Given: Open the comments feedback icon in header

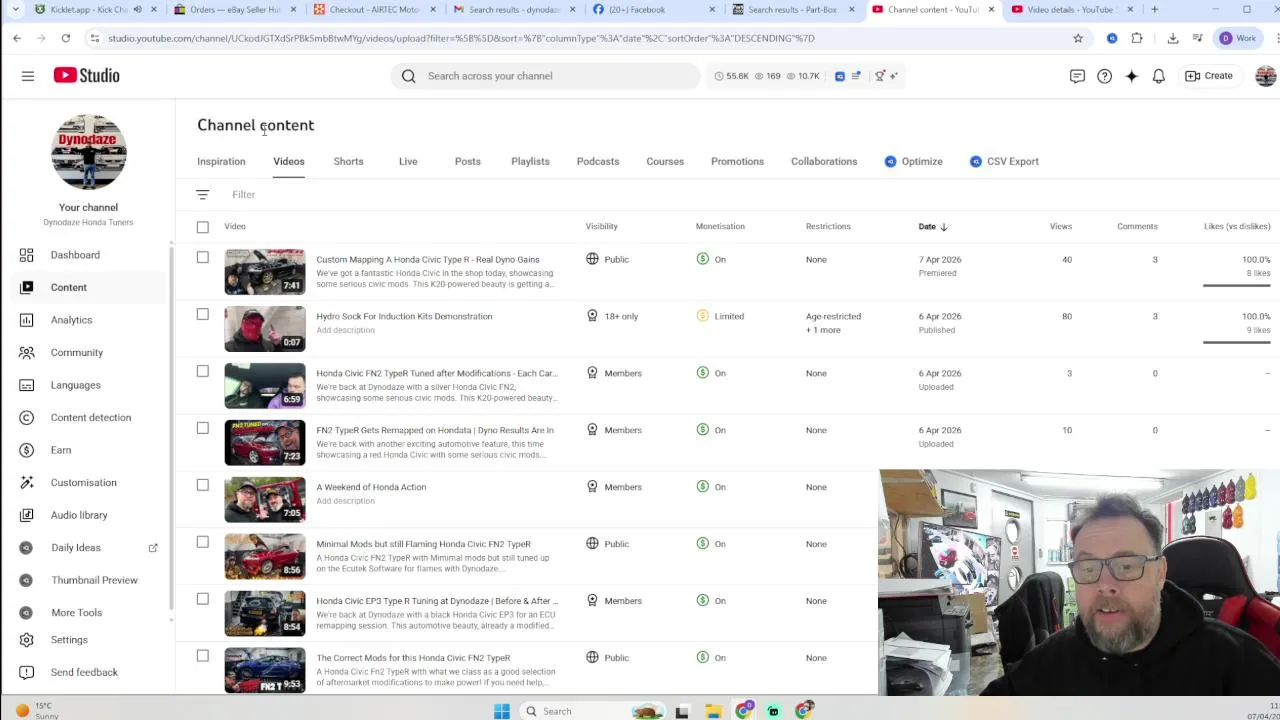Looking at the screenshot, I should [x=1077, y=76].
